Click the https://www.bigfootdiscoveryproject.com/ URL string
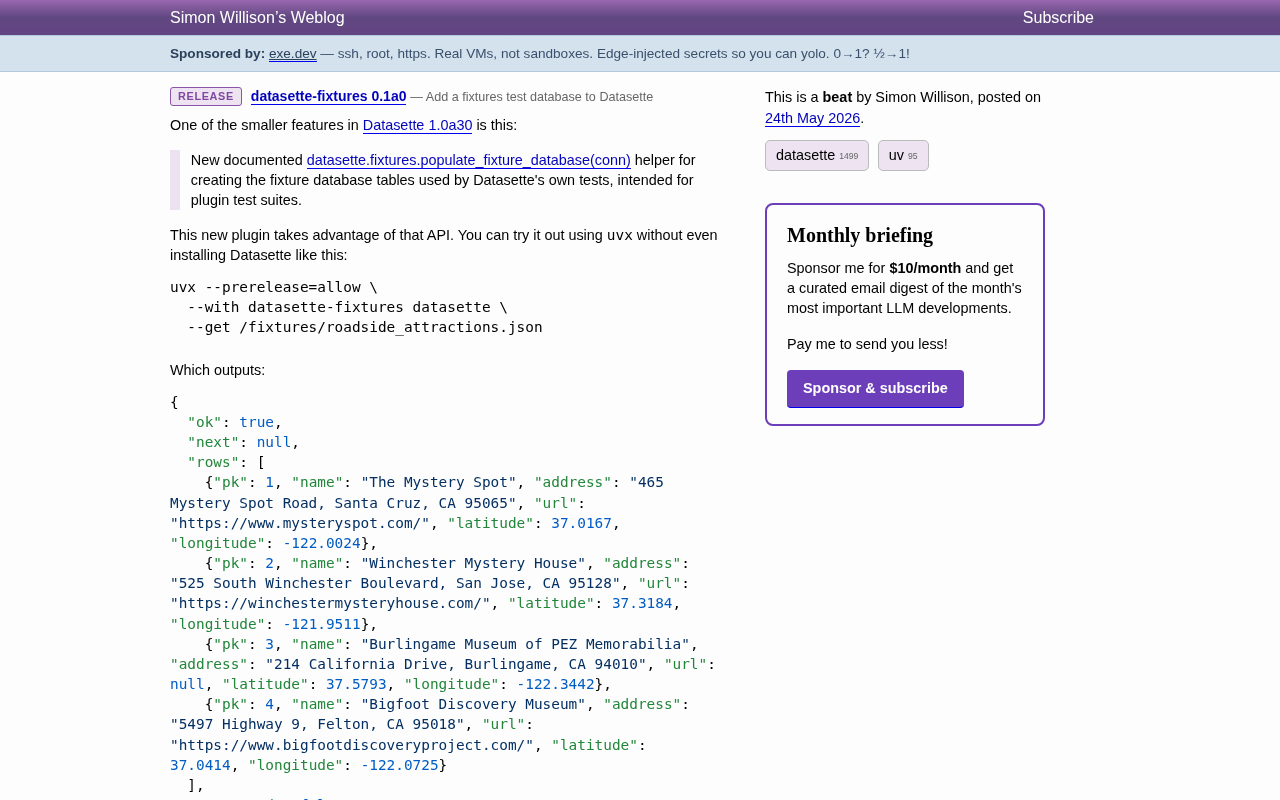1280x800 pixels. point(352,745)
